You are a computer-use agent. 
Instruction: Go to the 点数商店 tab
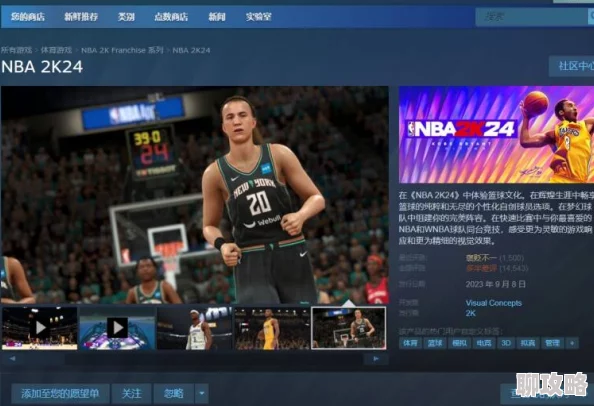click(x=171, y=17)
